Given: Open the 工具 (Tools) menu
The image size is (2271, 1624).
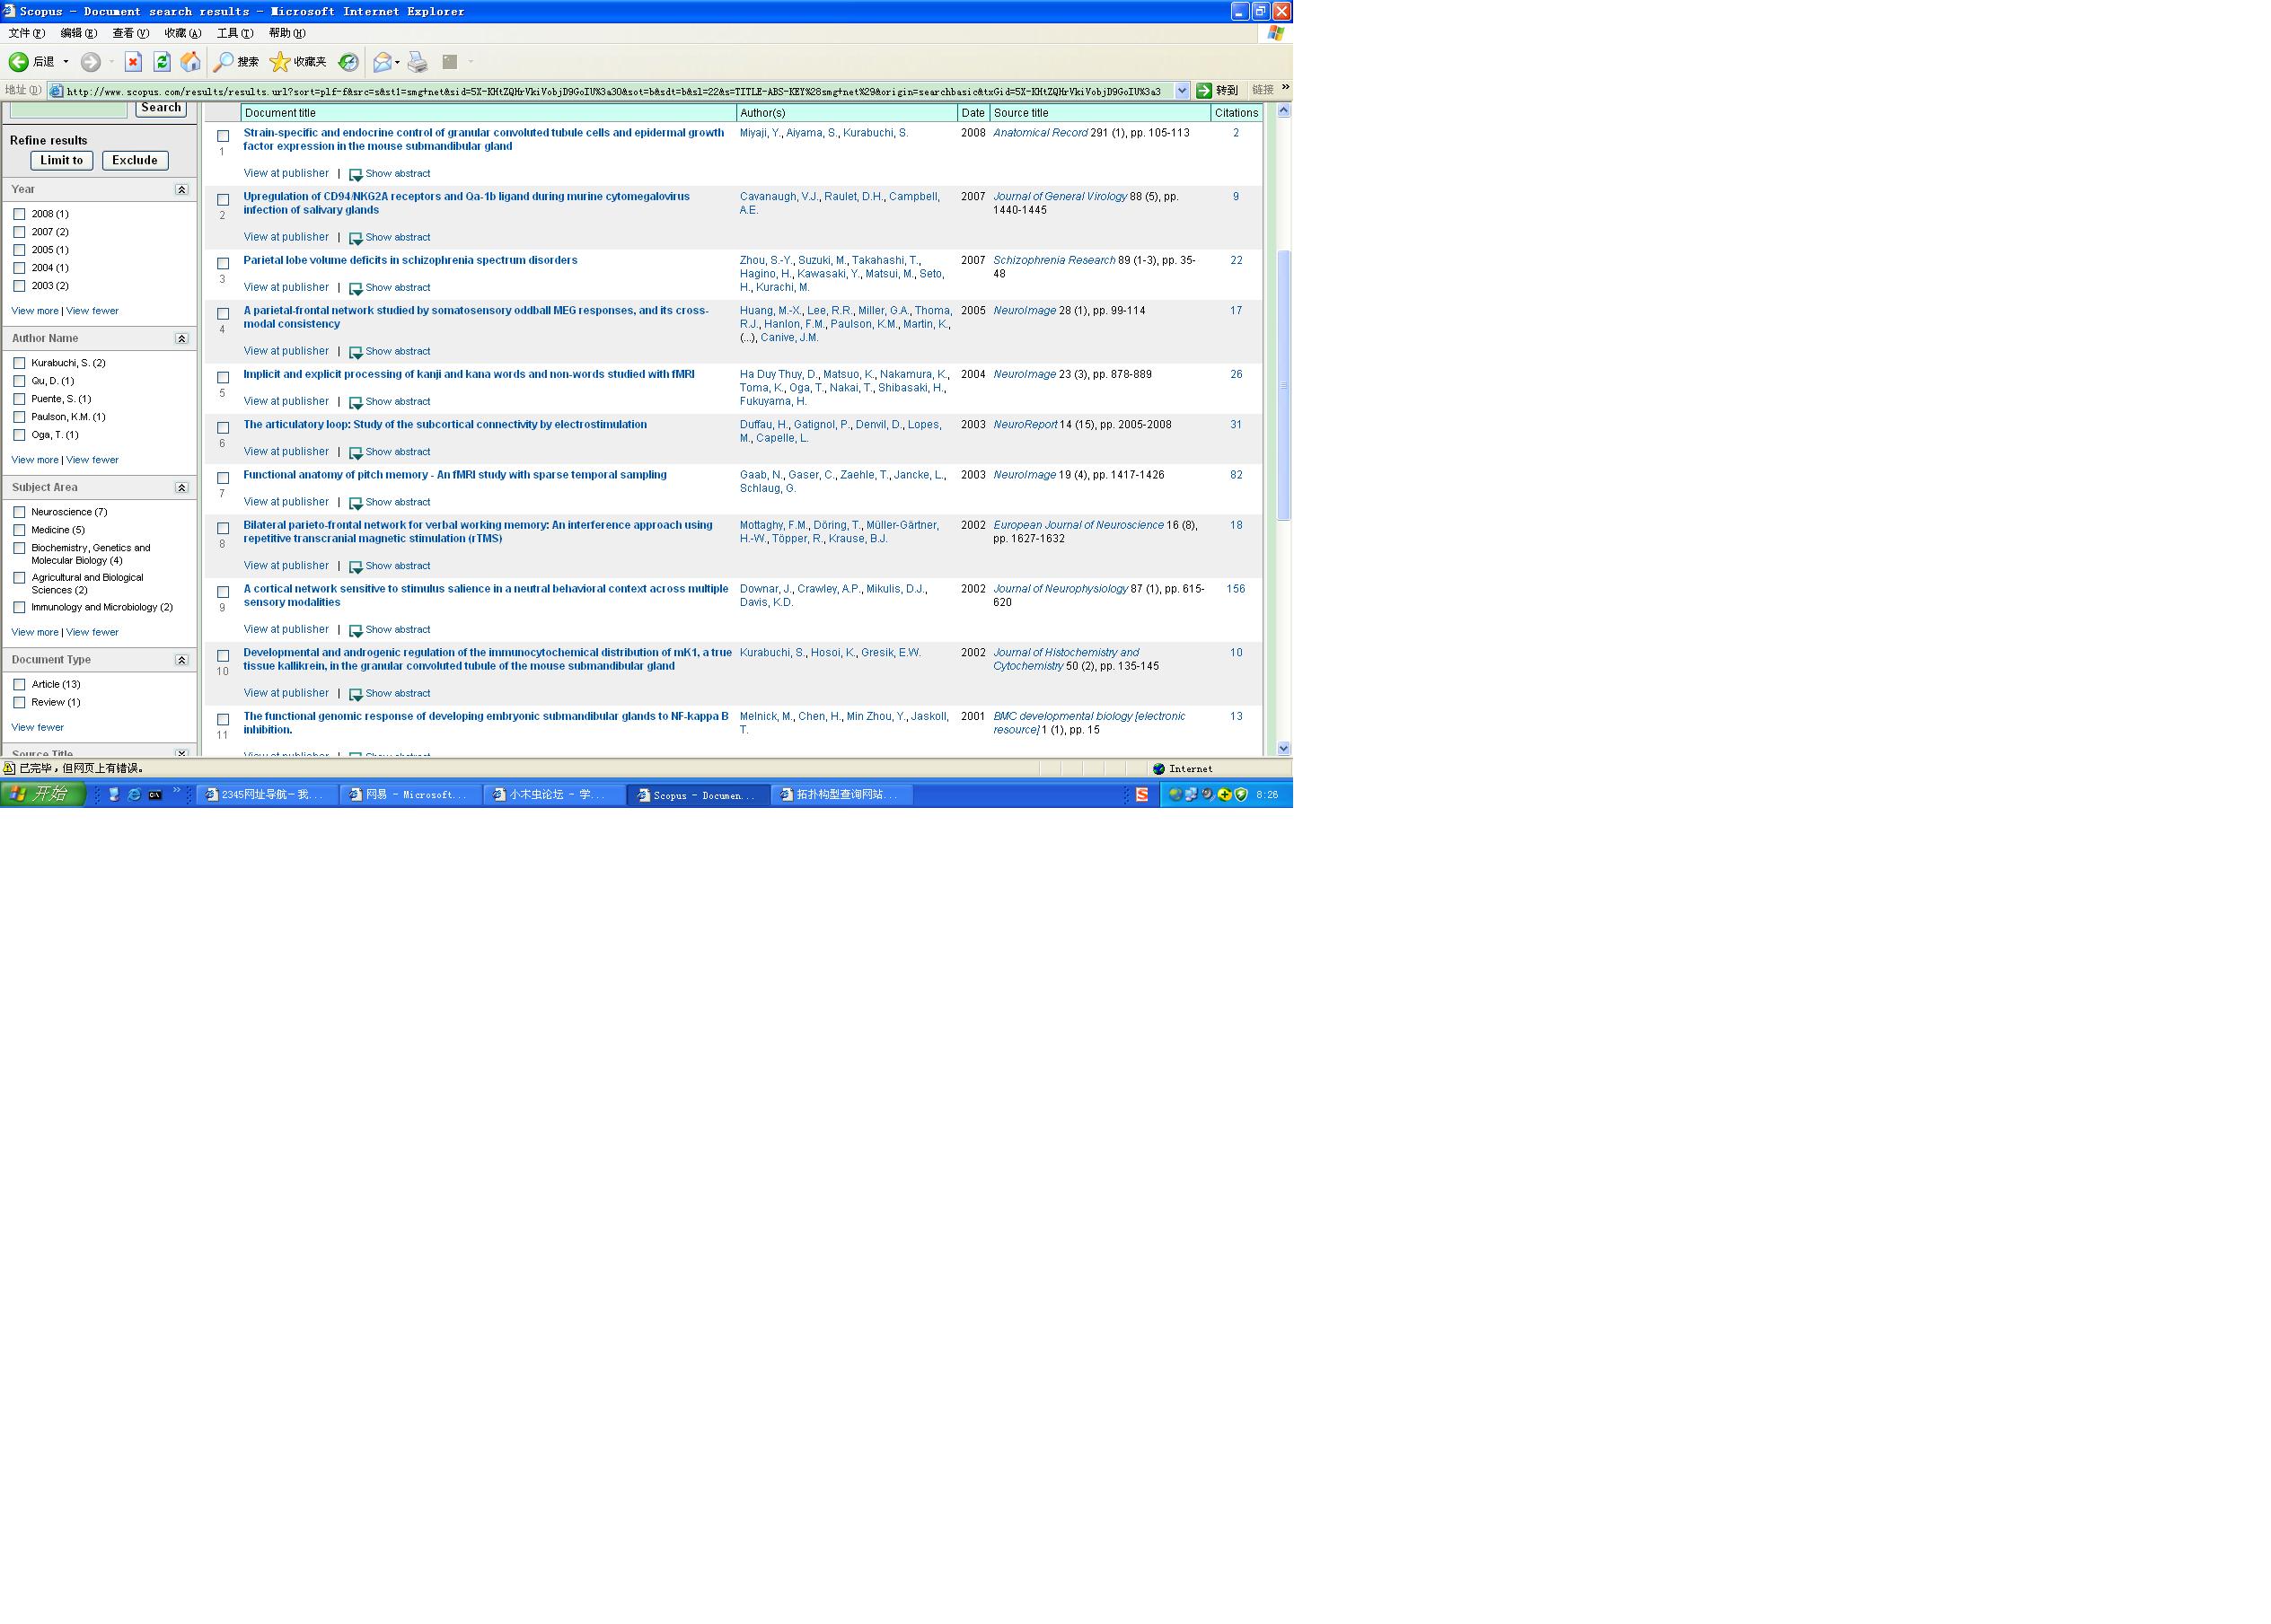Looking at the screenshot, I should tap(234, 33).
